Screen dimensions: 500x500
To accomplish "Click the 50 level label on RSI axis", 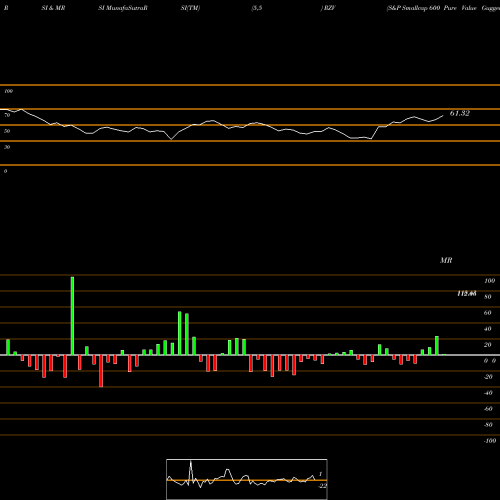I will coord(7,131).
